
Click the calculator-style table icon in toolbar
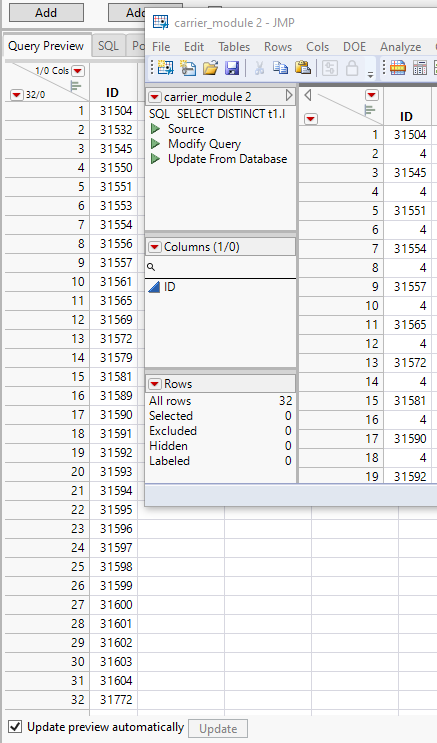(420, 68)
